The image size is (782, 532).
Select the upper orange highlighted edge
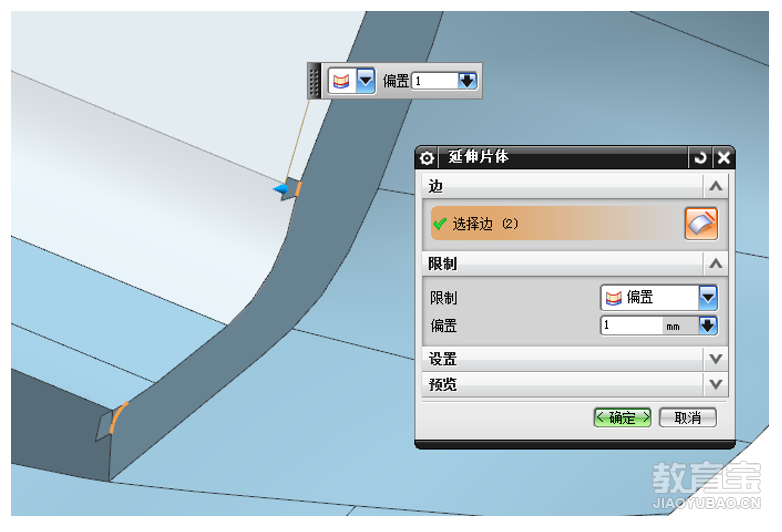pos(298,189)
